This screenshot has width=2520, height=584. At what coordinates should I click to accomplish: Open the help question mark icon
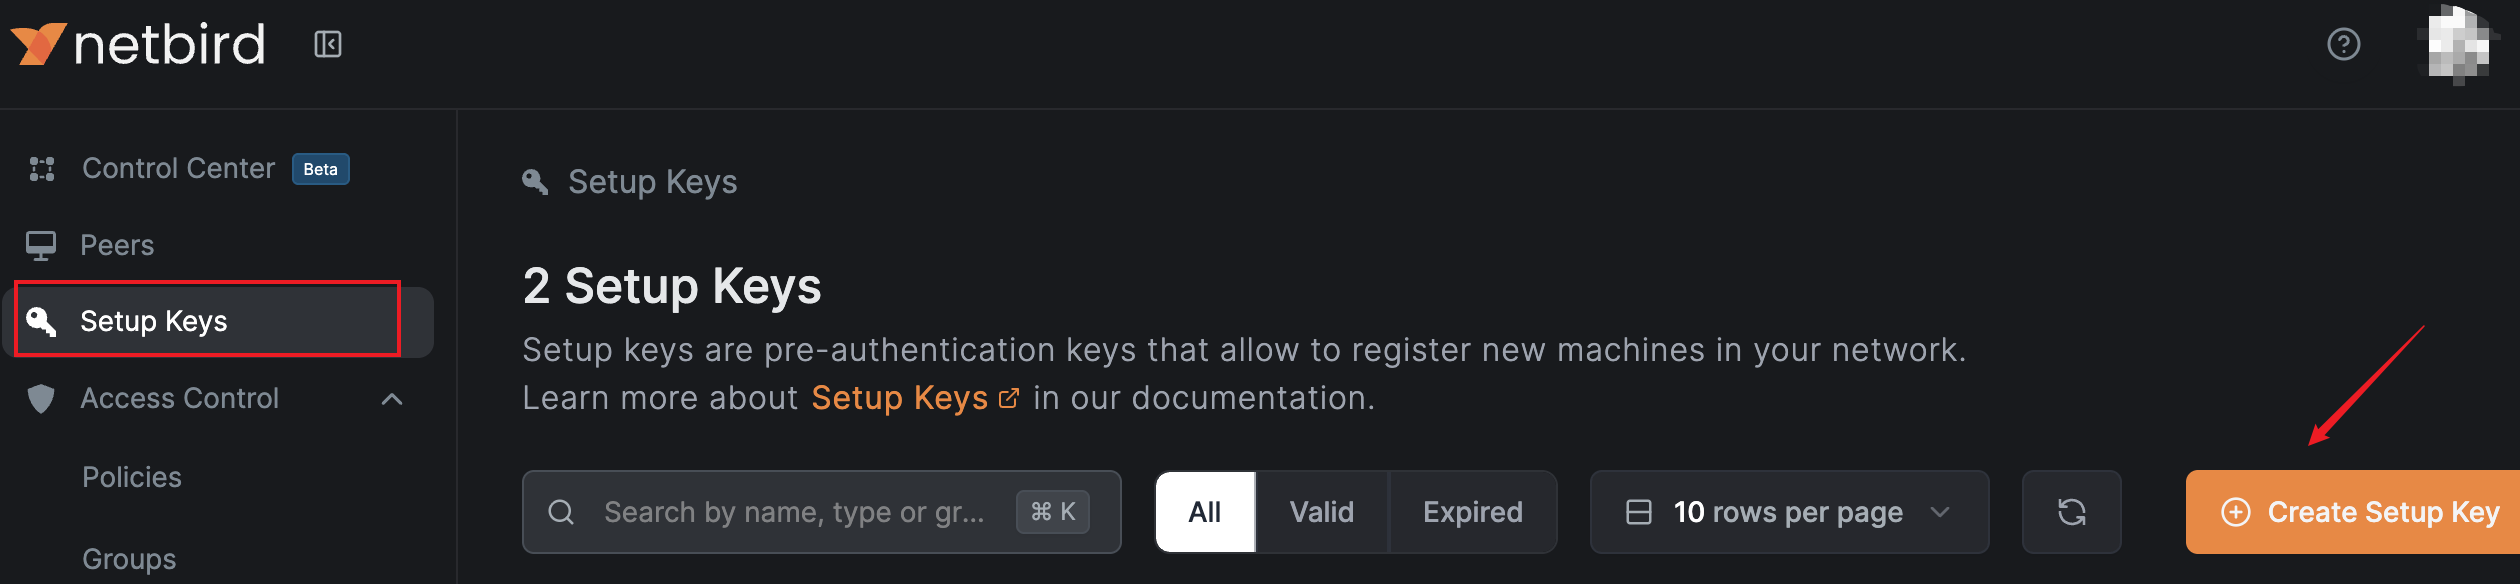pyautogui.click(x=2343, y=44)
